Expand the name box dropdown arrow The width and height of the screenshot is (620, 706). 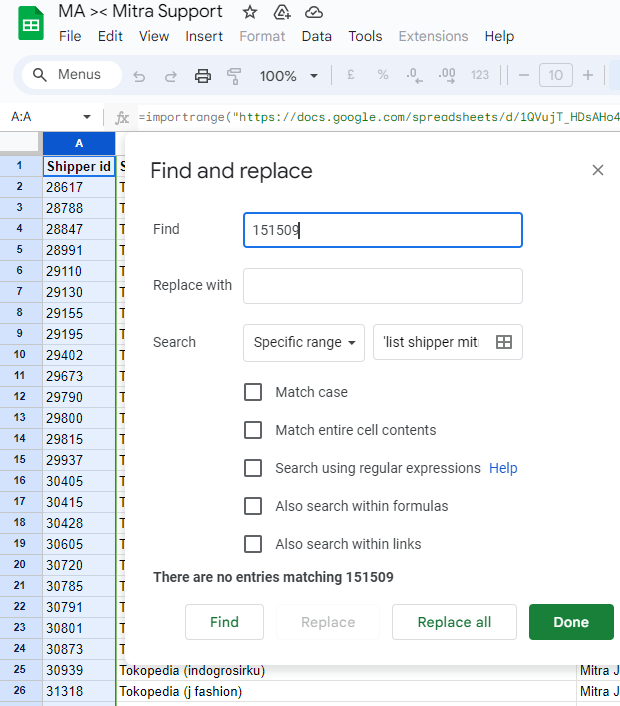(x=87, y=117)
